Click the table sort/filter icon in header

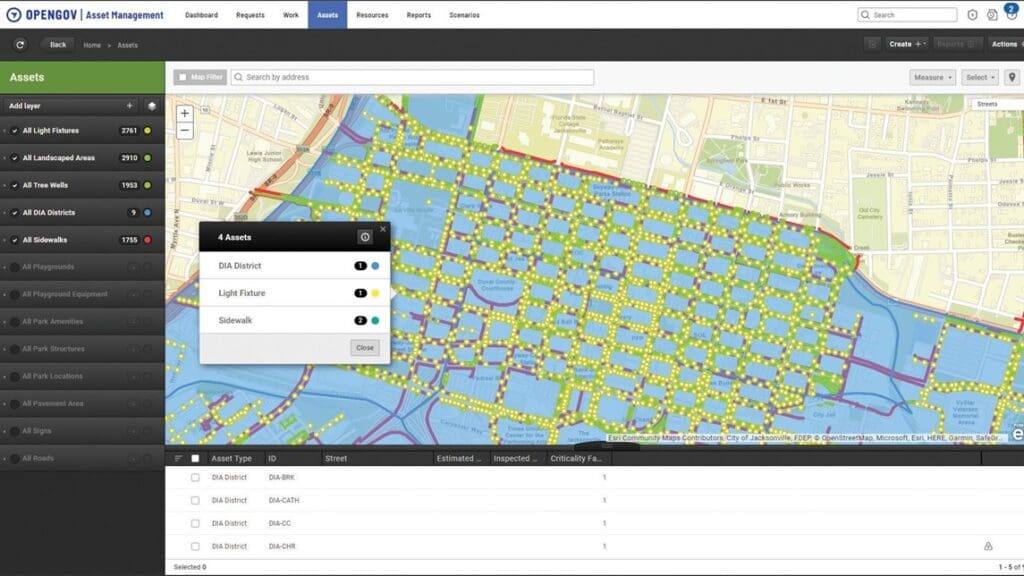[x=178, y=458]
